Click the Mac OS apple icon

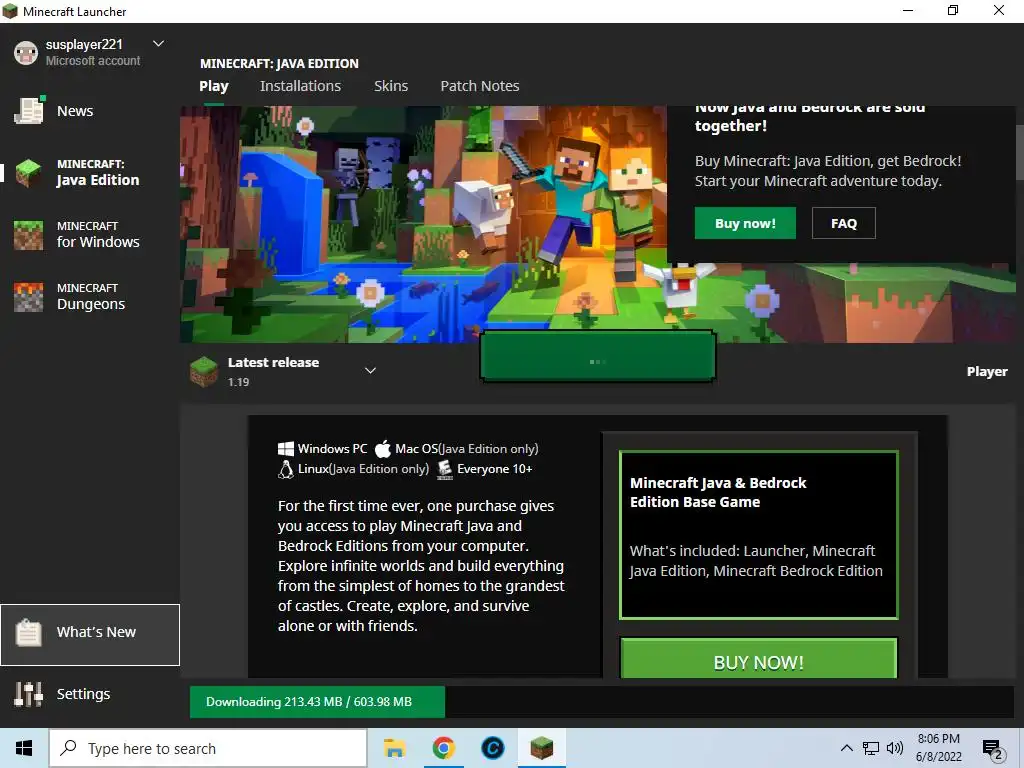[x=383, y=449]
